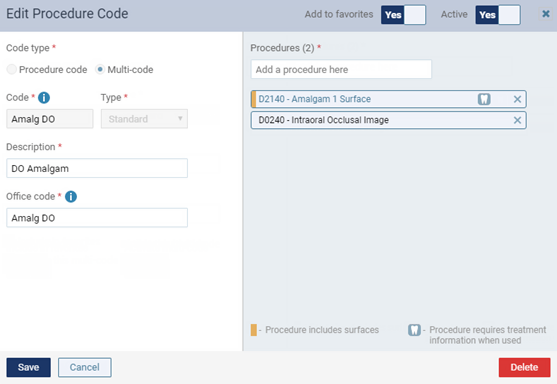
Task: Click the tooth legend icon at bottom
Action: pyautogui.click(x=414, y=330)
